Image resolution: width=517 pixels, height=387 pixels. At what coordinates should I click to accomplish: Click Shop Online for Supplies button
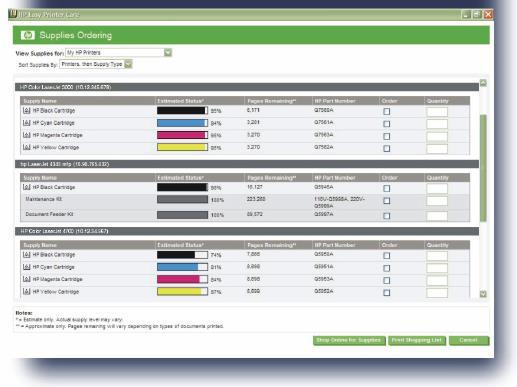349,340
